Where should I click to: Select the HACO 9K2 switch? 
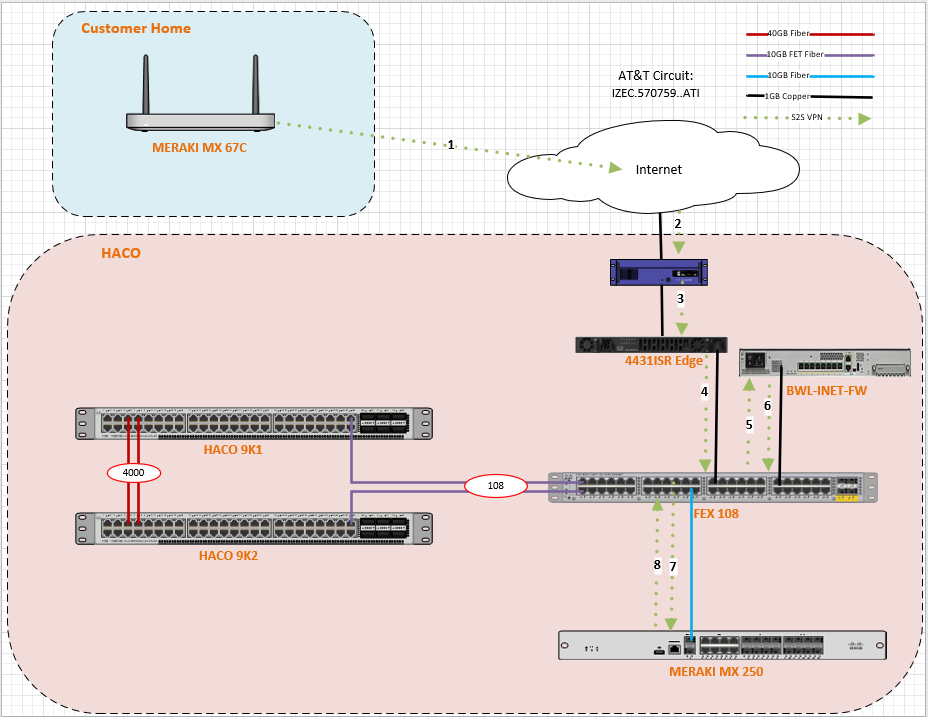coord(254,528)
